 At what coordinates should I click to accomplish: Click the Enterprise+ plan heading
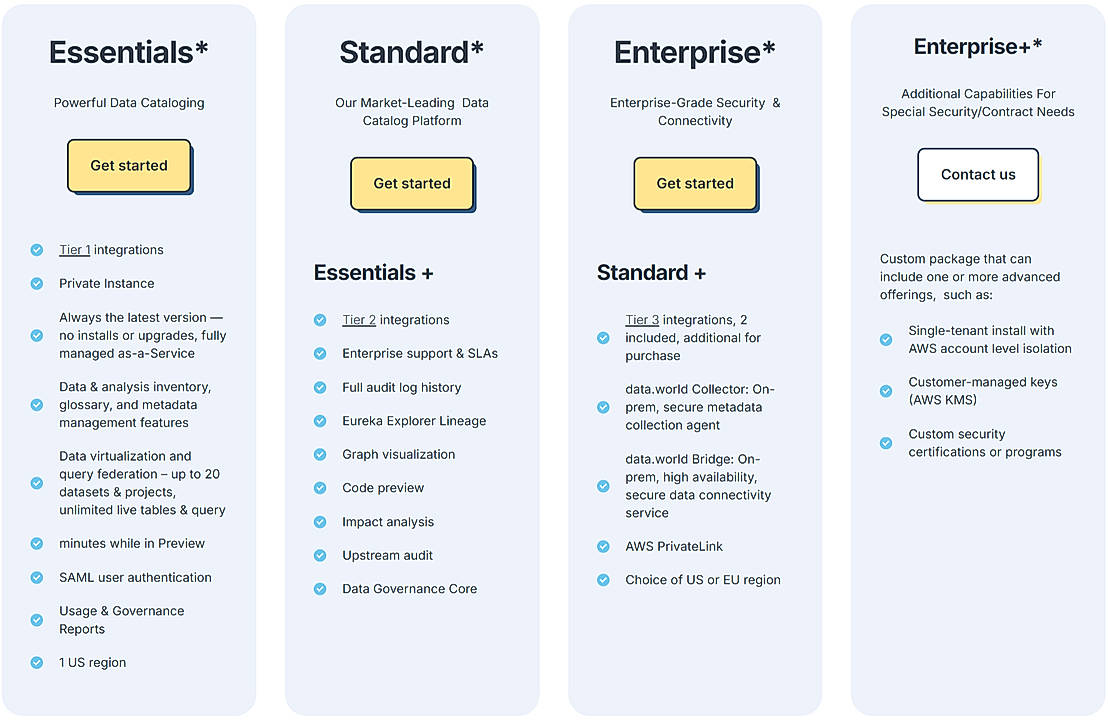(978, 47)
